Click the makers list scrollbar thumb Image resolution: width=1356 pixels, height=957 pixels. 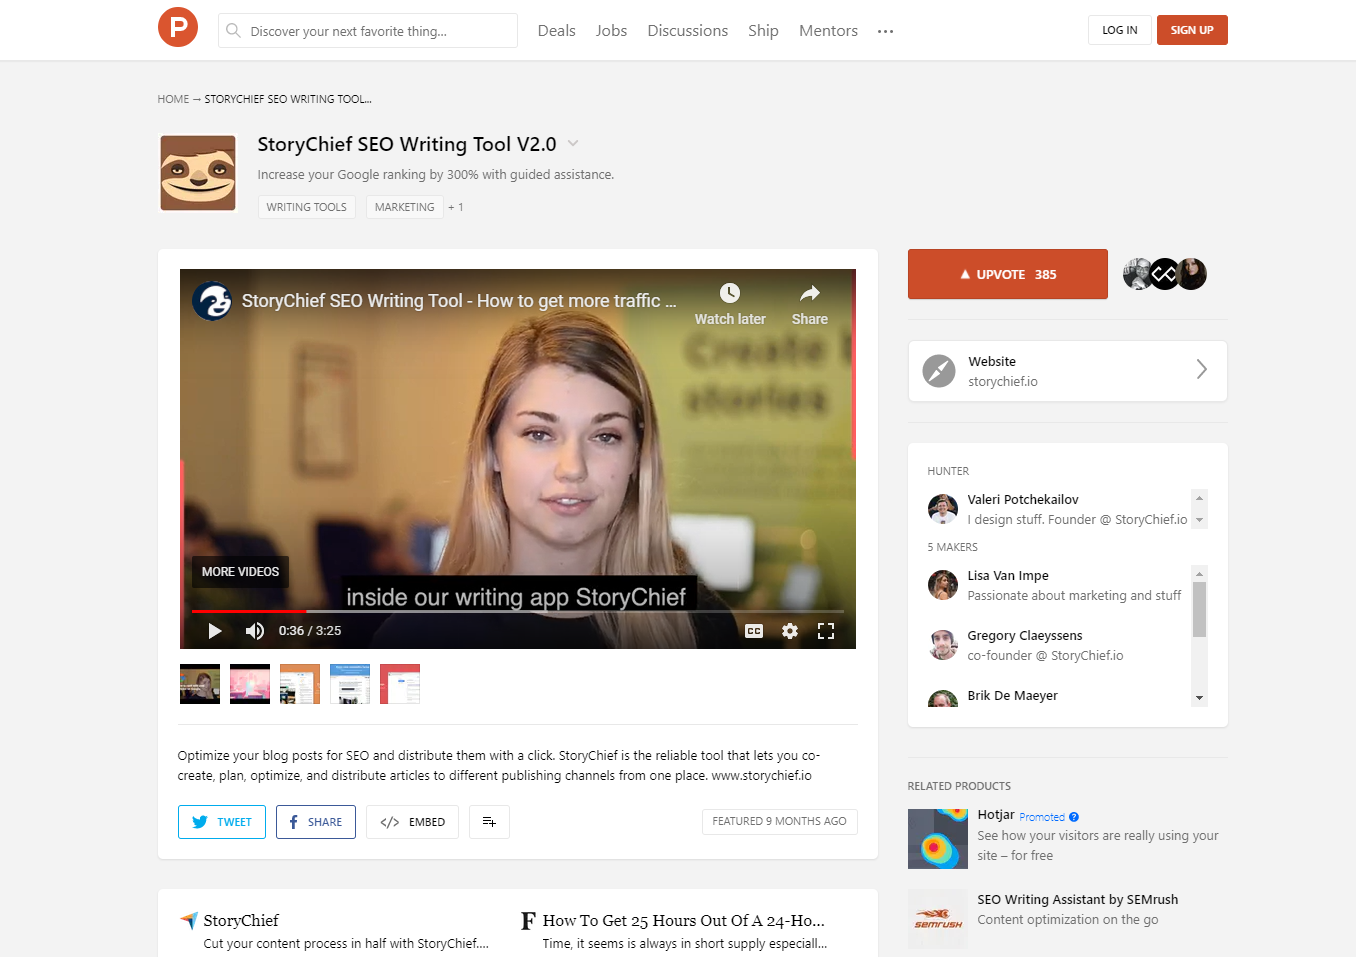pos(1199,609)
